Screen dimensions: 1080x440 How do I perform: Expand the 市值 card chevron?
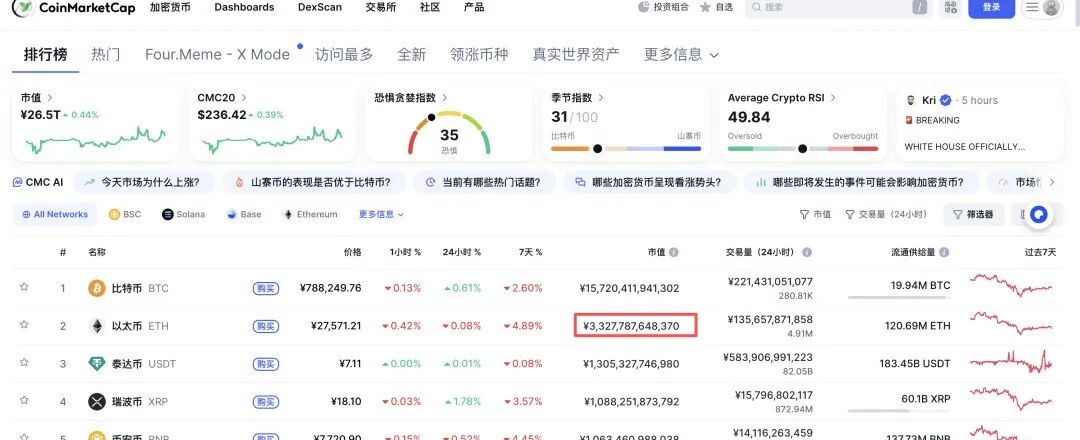[x=50, y=98]
